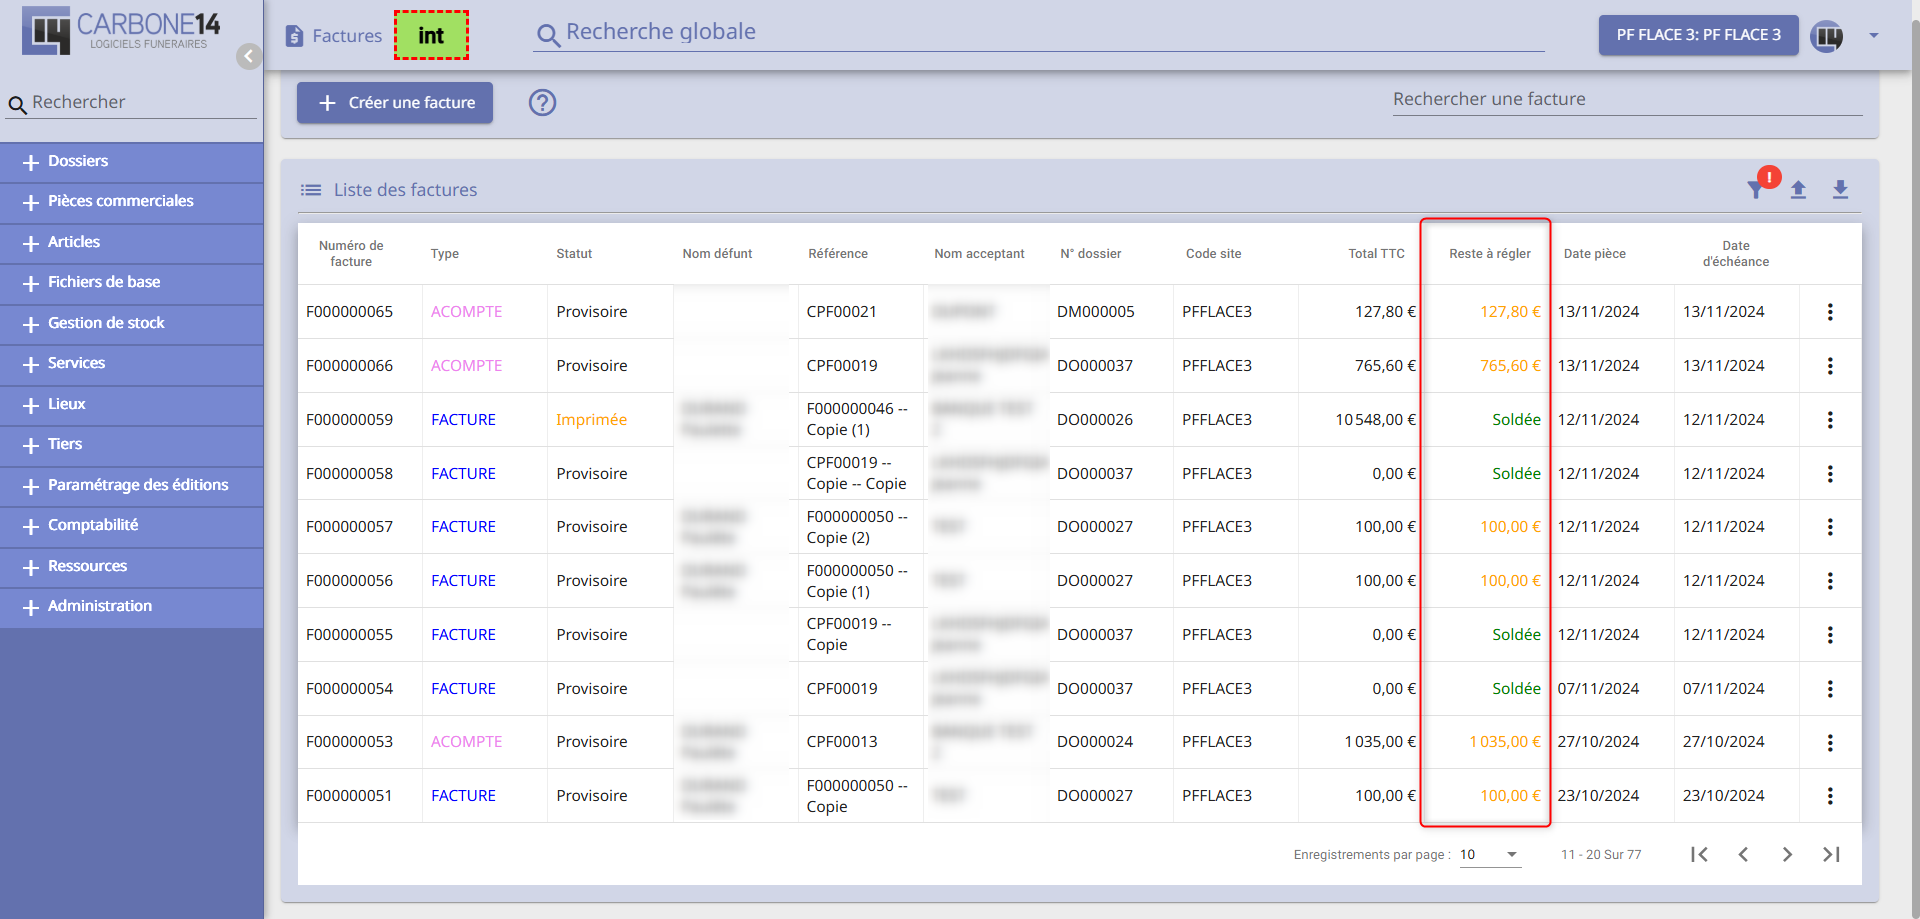This screenshot has height=919, width=1920.
Task: Expand the Lieux menu
Action: tap(132, 405)
